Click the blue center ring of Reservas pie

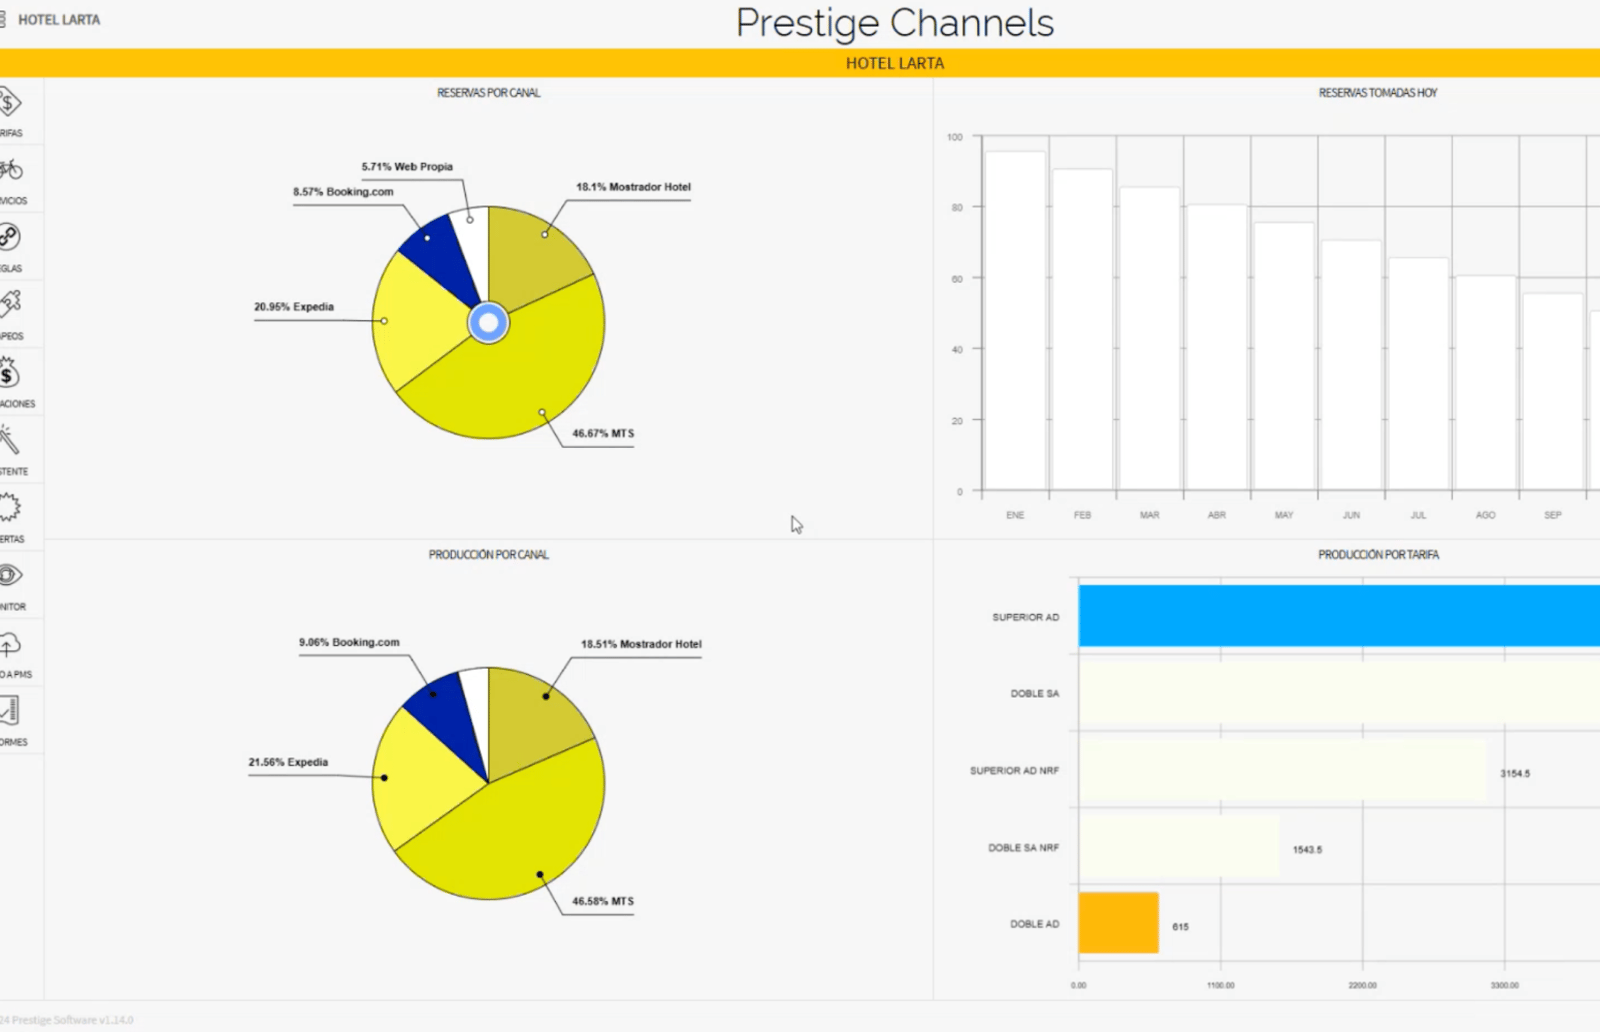tap(489, 323)
